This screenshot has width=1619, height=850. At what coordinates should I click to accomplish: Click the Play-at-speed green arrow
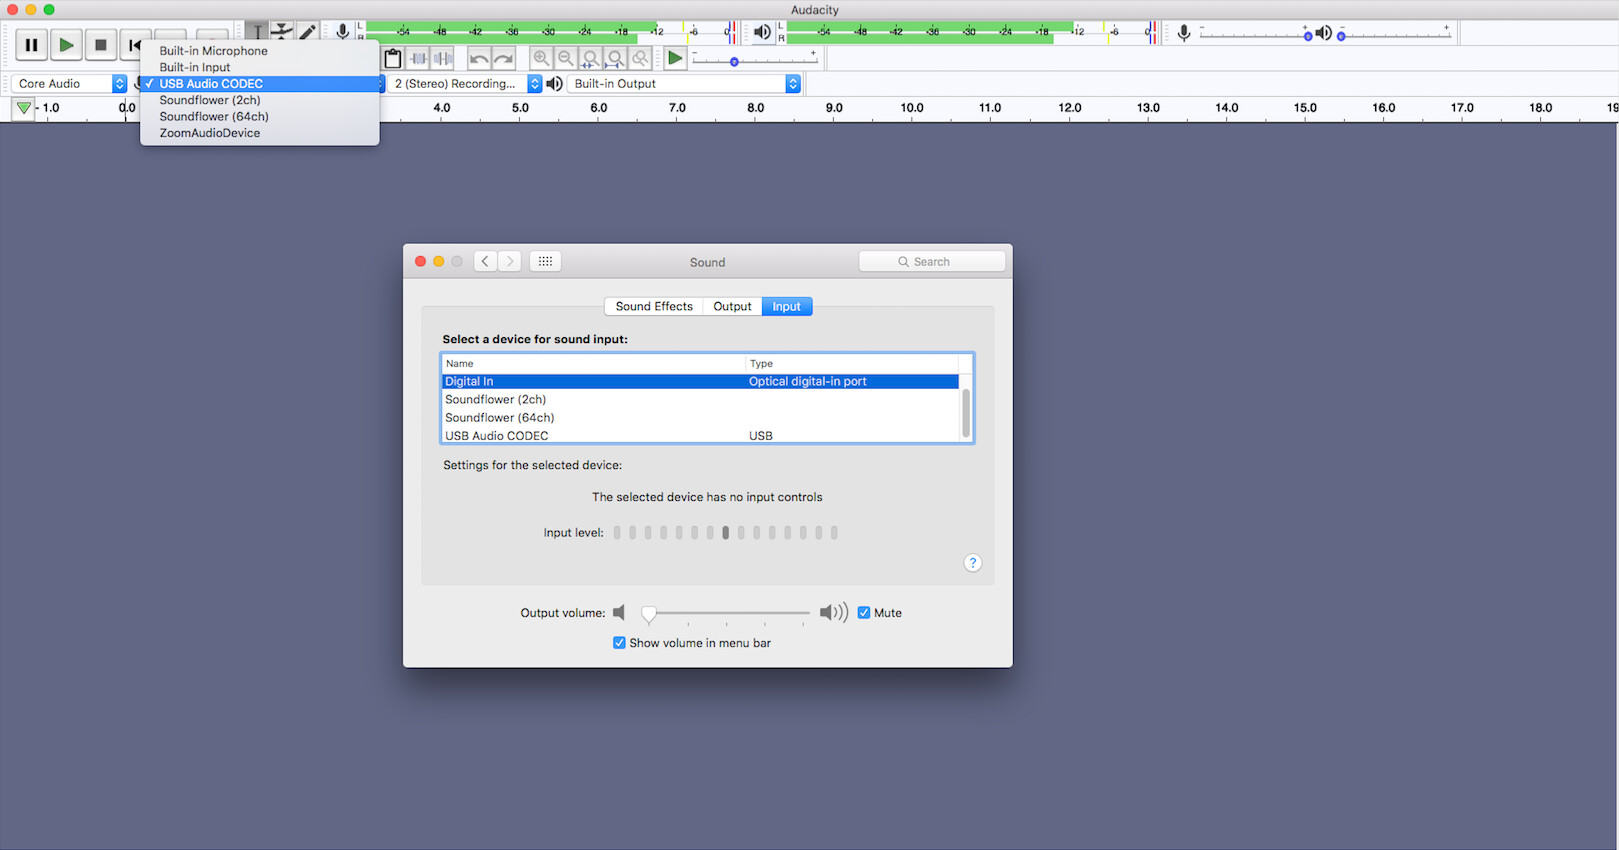pyautogui.click(x=676, y=59)
